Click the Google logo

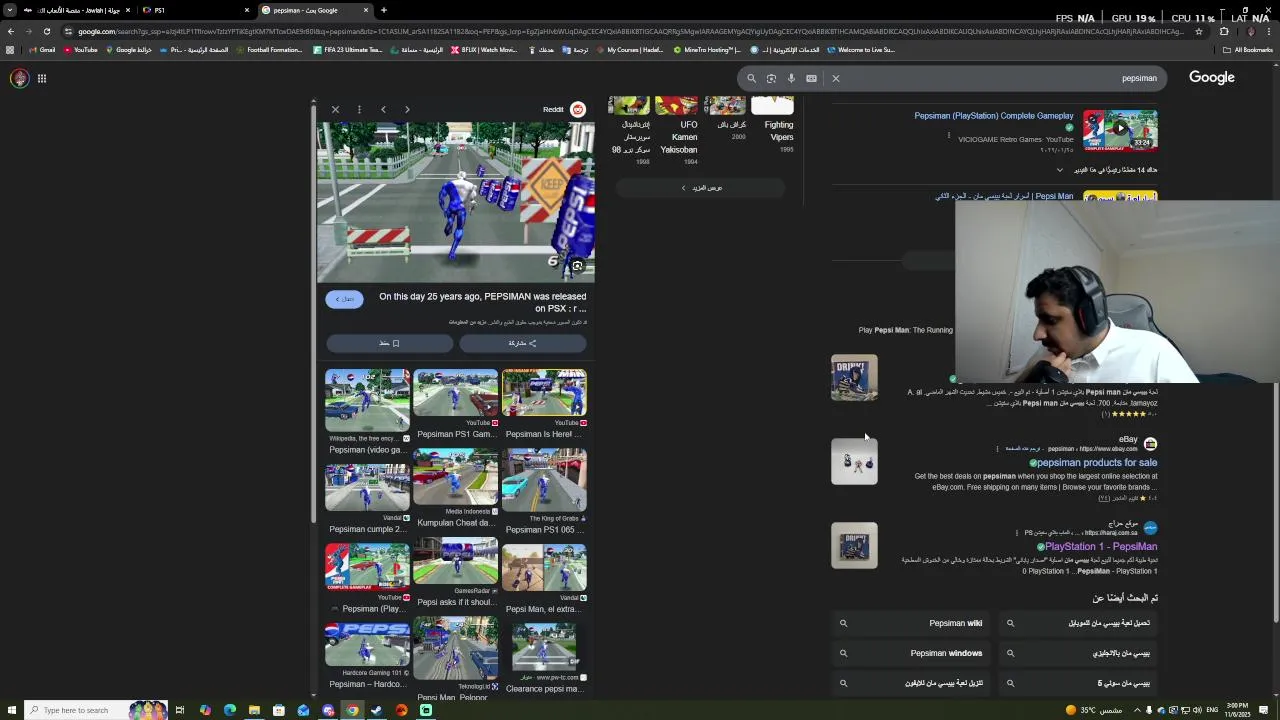(1211, 77)
